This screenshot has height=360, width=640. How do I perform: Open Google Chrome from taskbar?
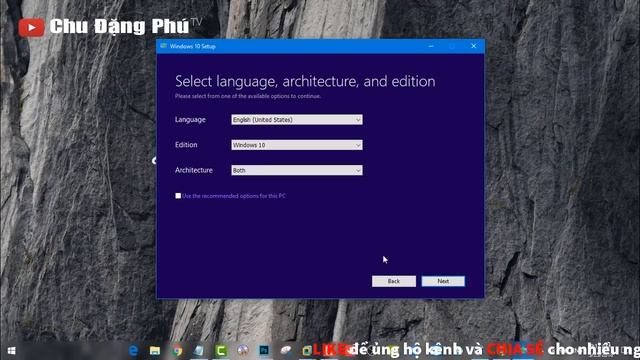(177, 350)
